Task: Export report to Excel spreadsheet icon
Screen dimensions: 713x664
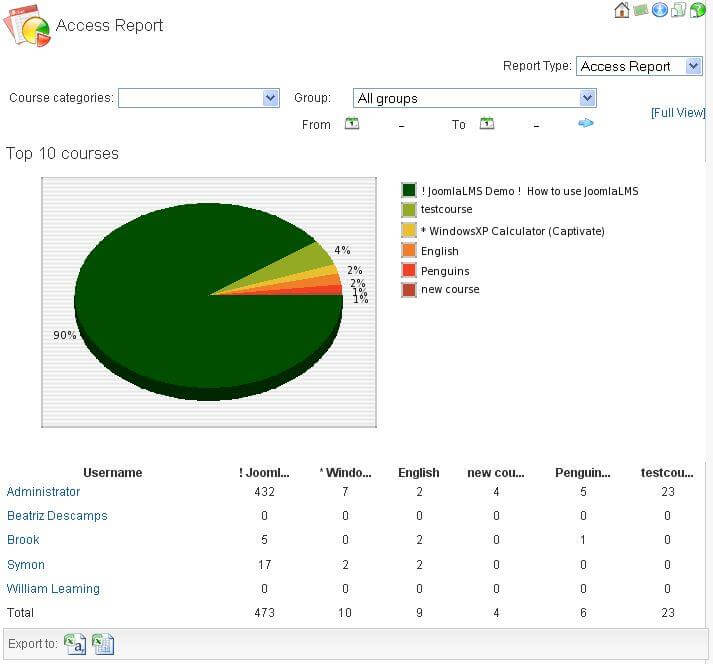Action: 103,644
